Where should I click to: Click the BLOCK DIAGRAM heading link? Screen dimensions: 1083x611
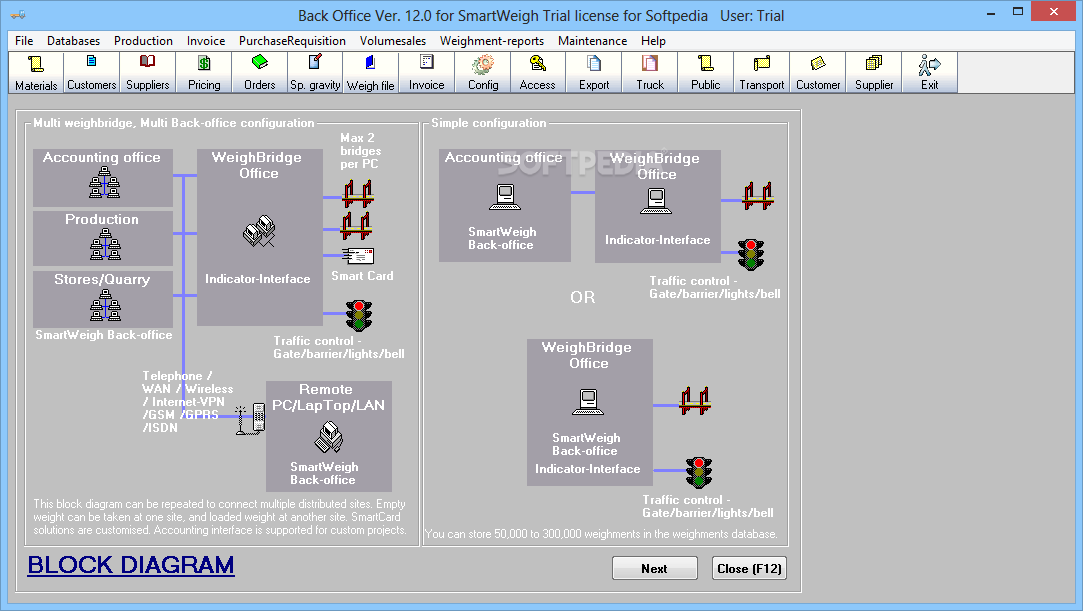(131, 565)
